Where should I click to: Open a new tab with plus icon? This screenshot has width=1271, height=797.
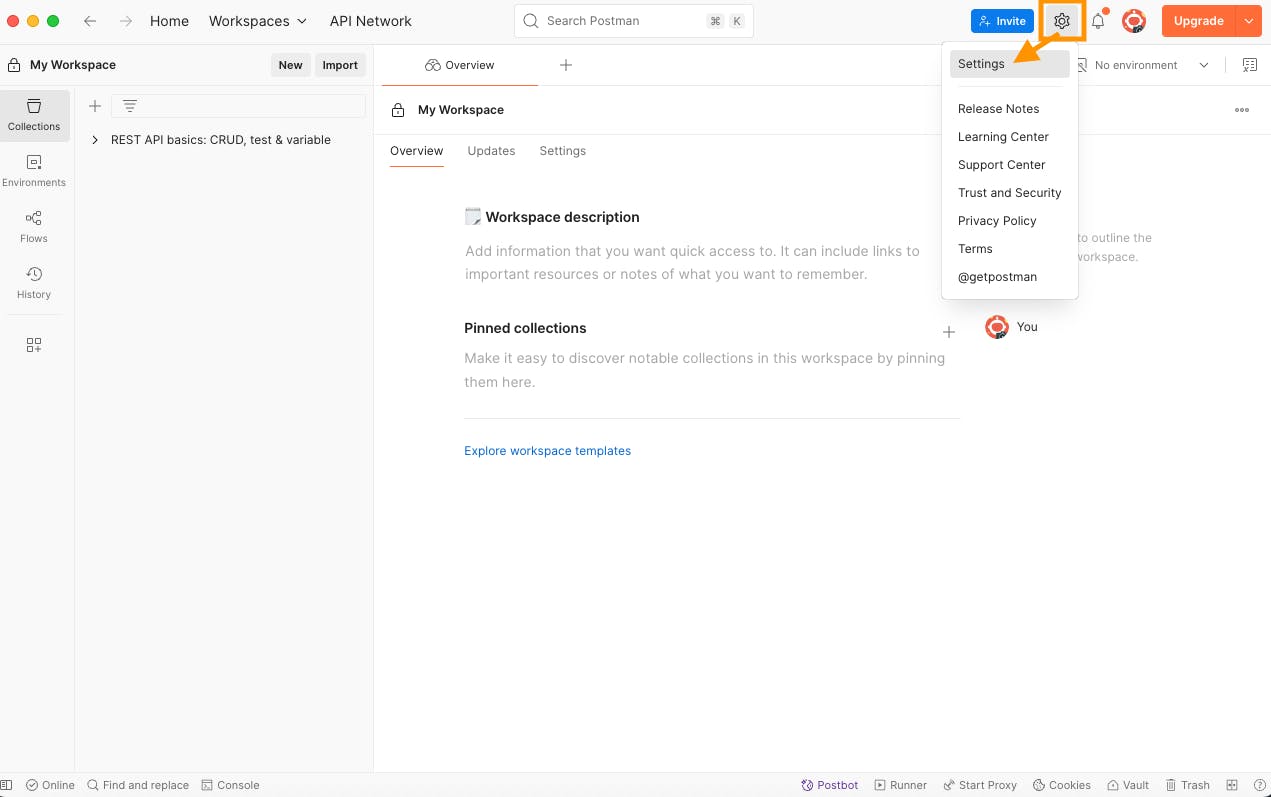[566, 65]
